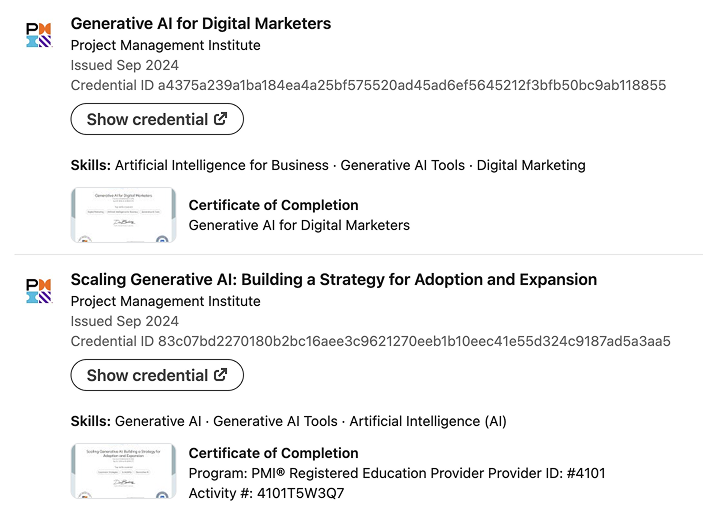The width and height of the screenshot is (703, 513).
Task: Click Project Management Institute under the first certification
Action: coord(165,45)
